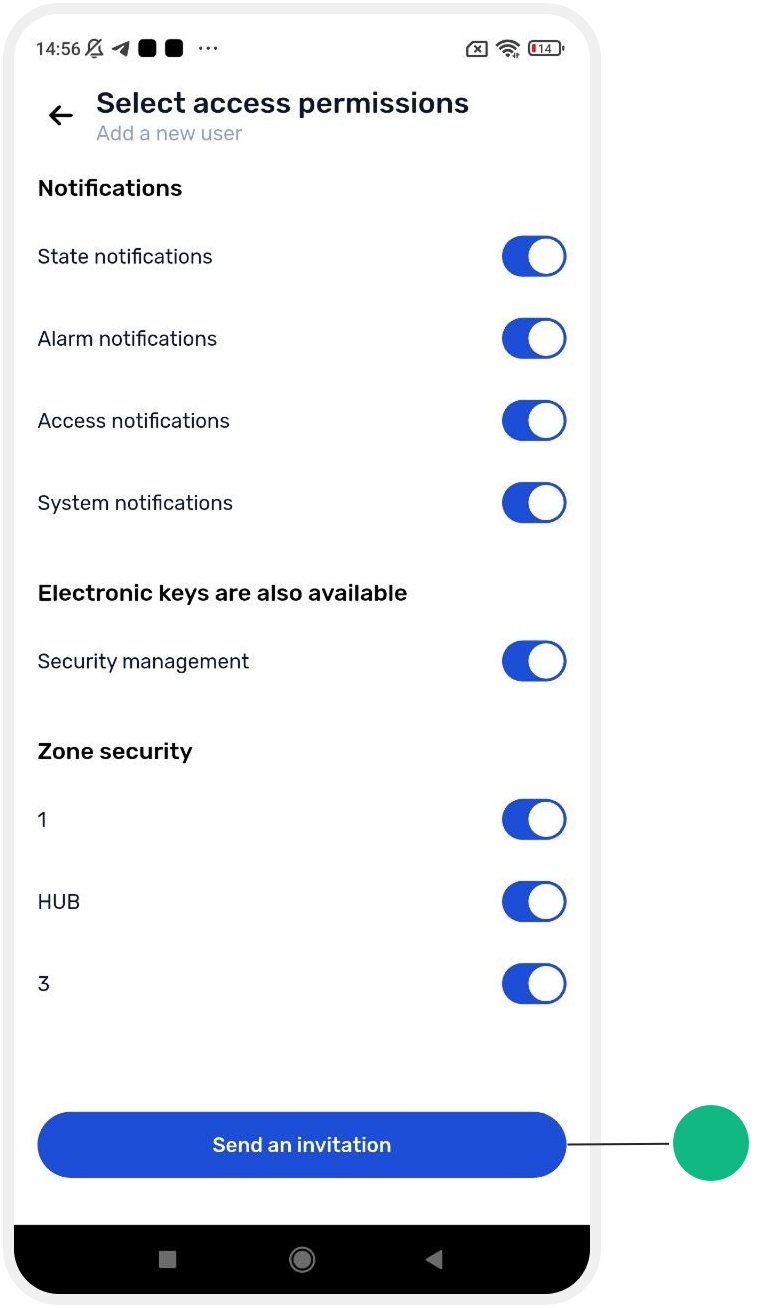Turn off Alarm notifications switch

tap(534, 338)
